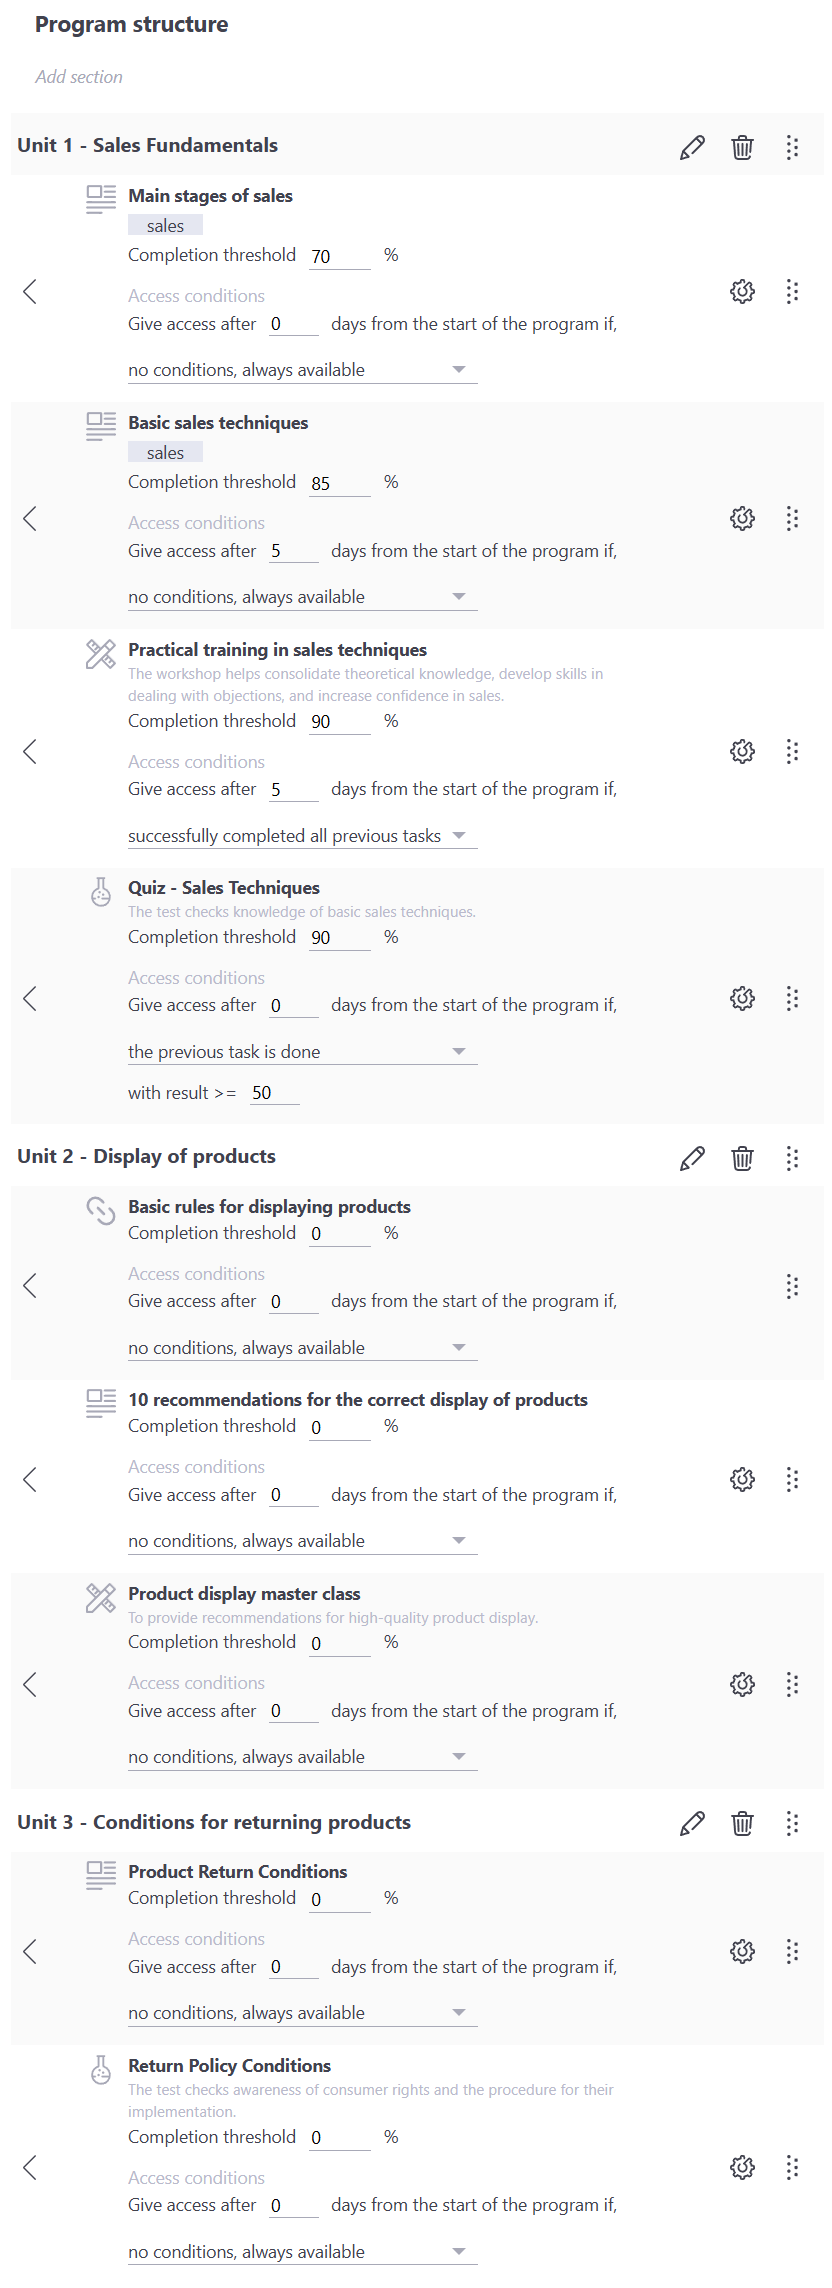Open three-dot menu for Basic rules for displaying products
The image size is (832, 2288).
(x=792, y=1287)
